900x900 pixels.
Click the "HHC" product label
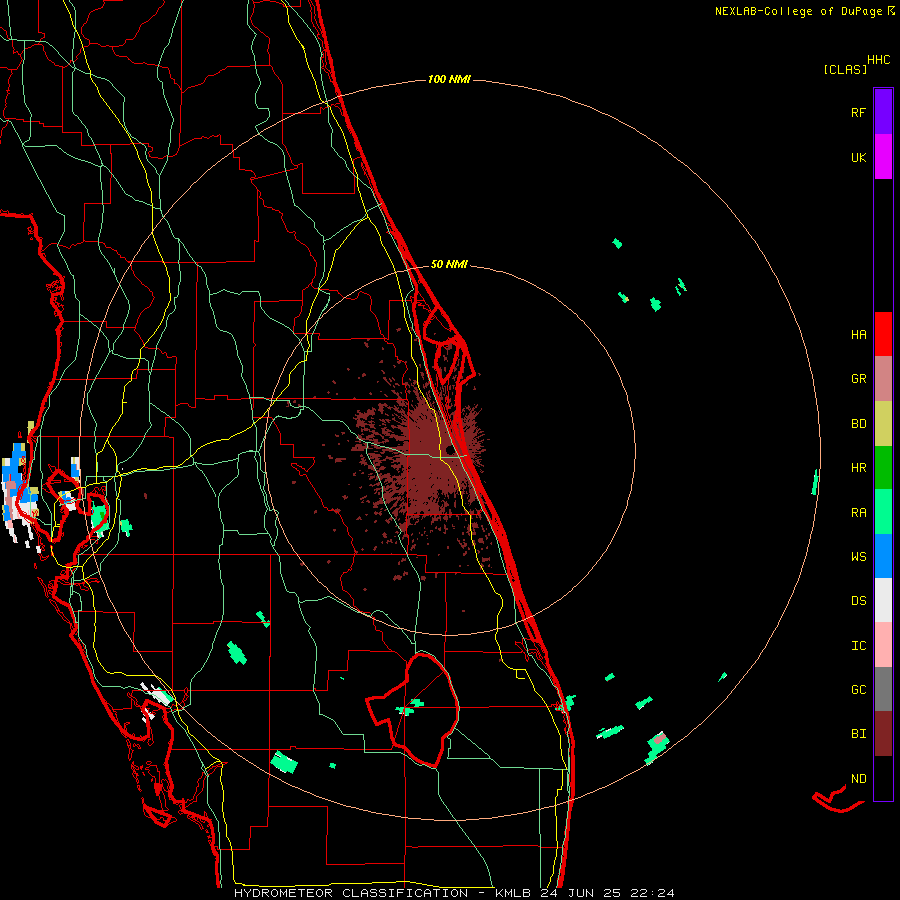point(879,60)
